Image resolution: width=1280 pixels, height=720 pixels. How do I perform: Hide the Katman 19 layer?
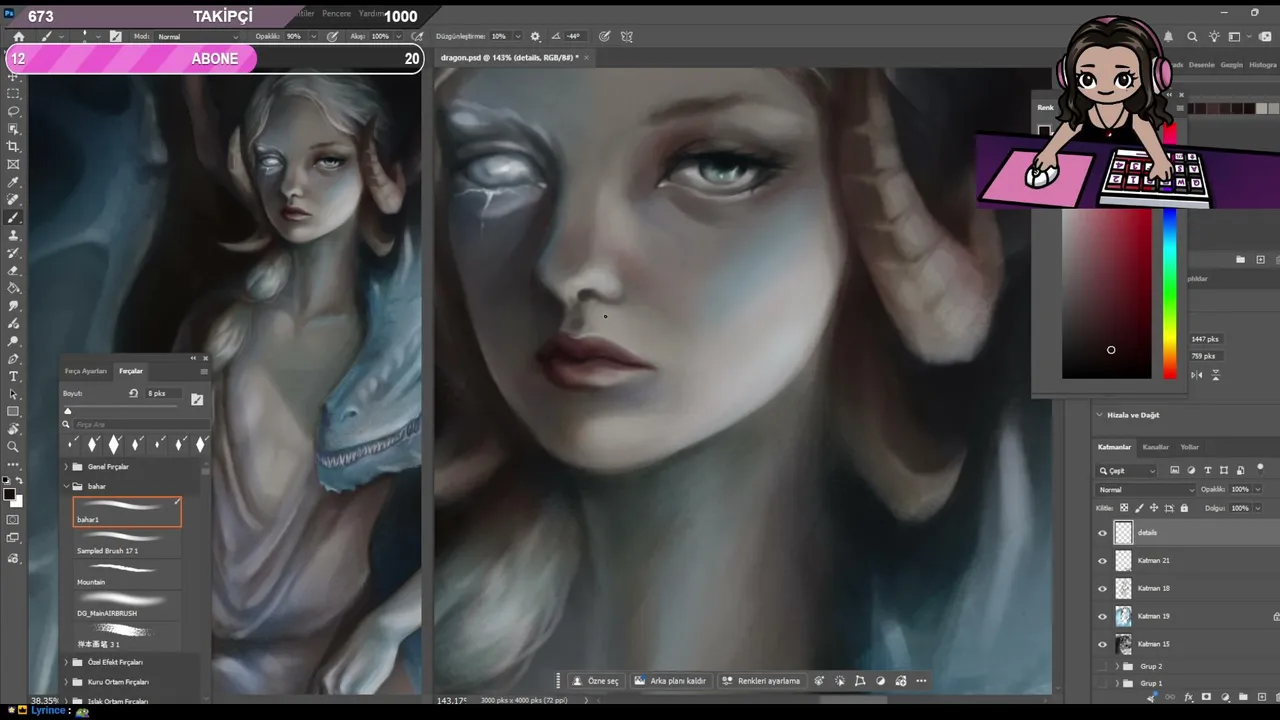pyautogui.click(x=1103, y=616)
